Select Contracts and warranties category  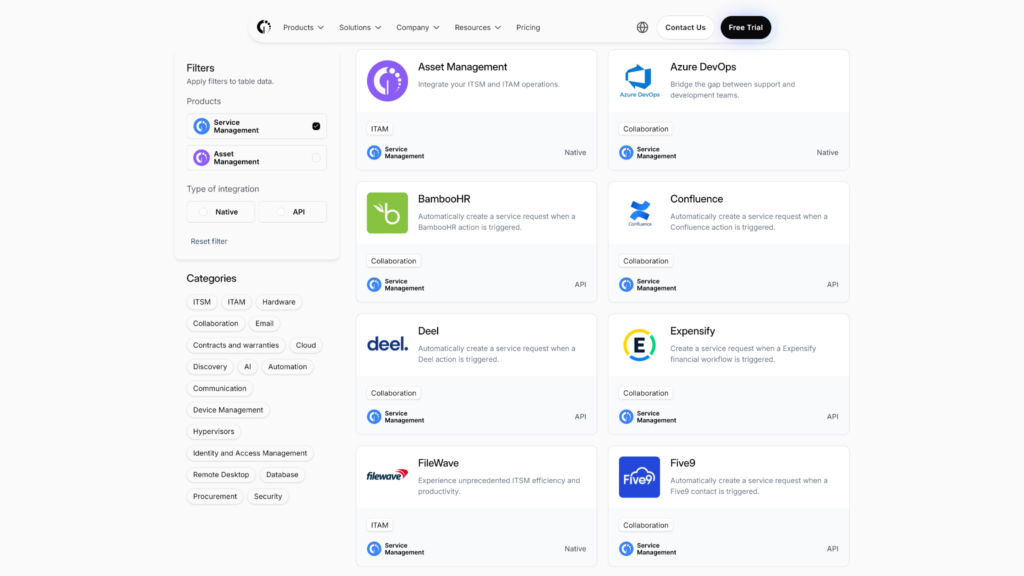click(236, 345)
